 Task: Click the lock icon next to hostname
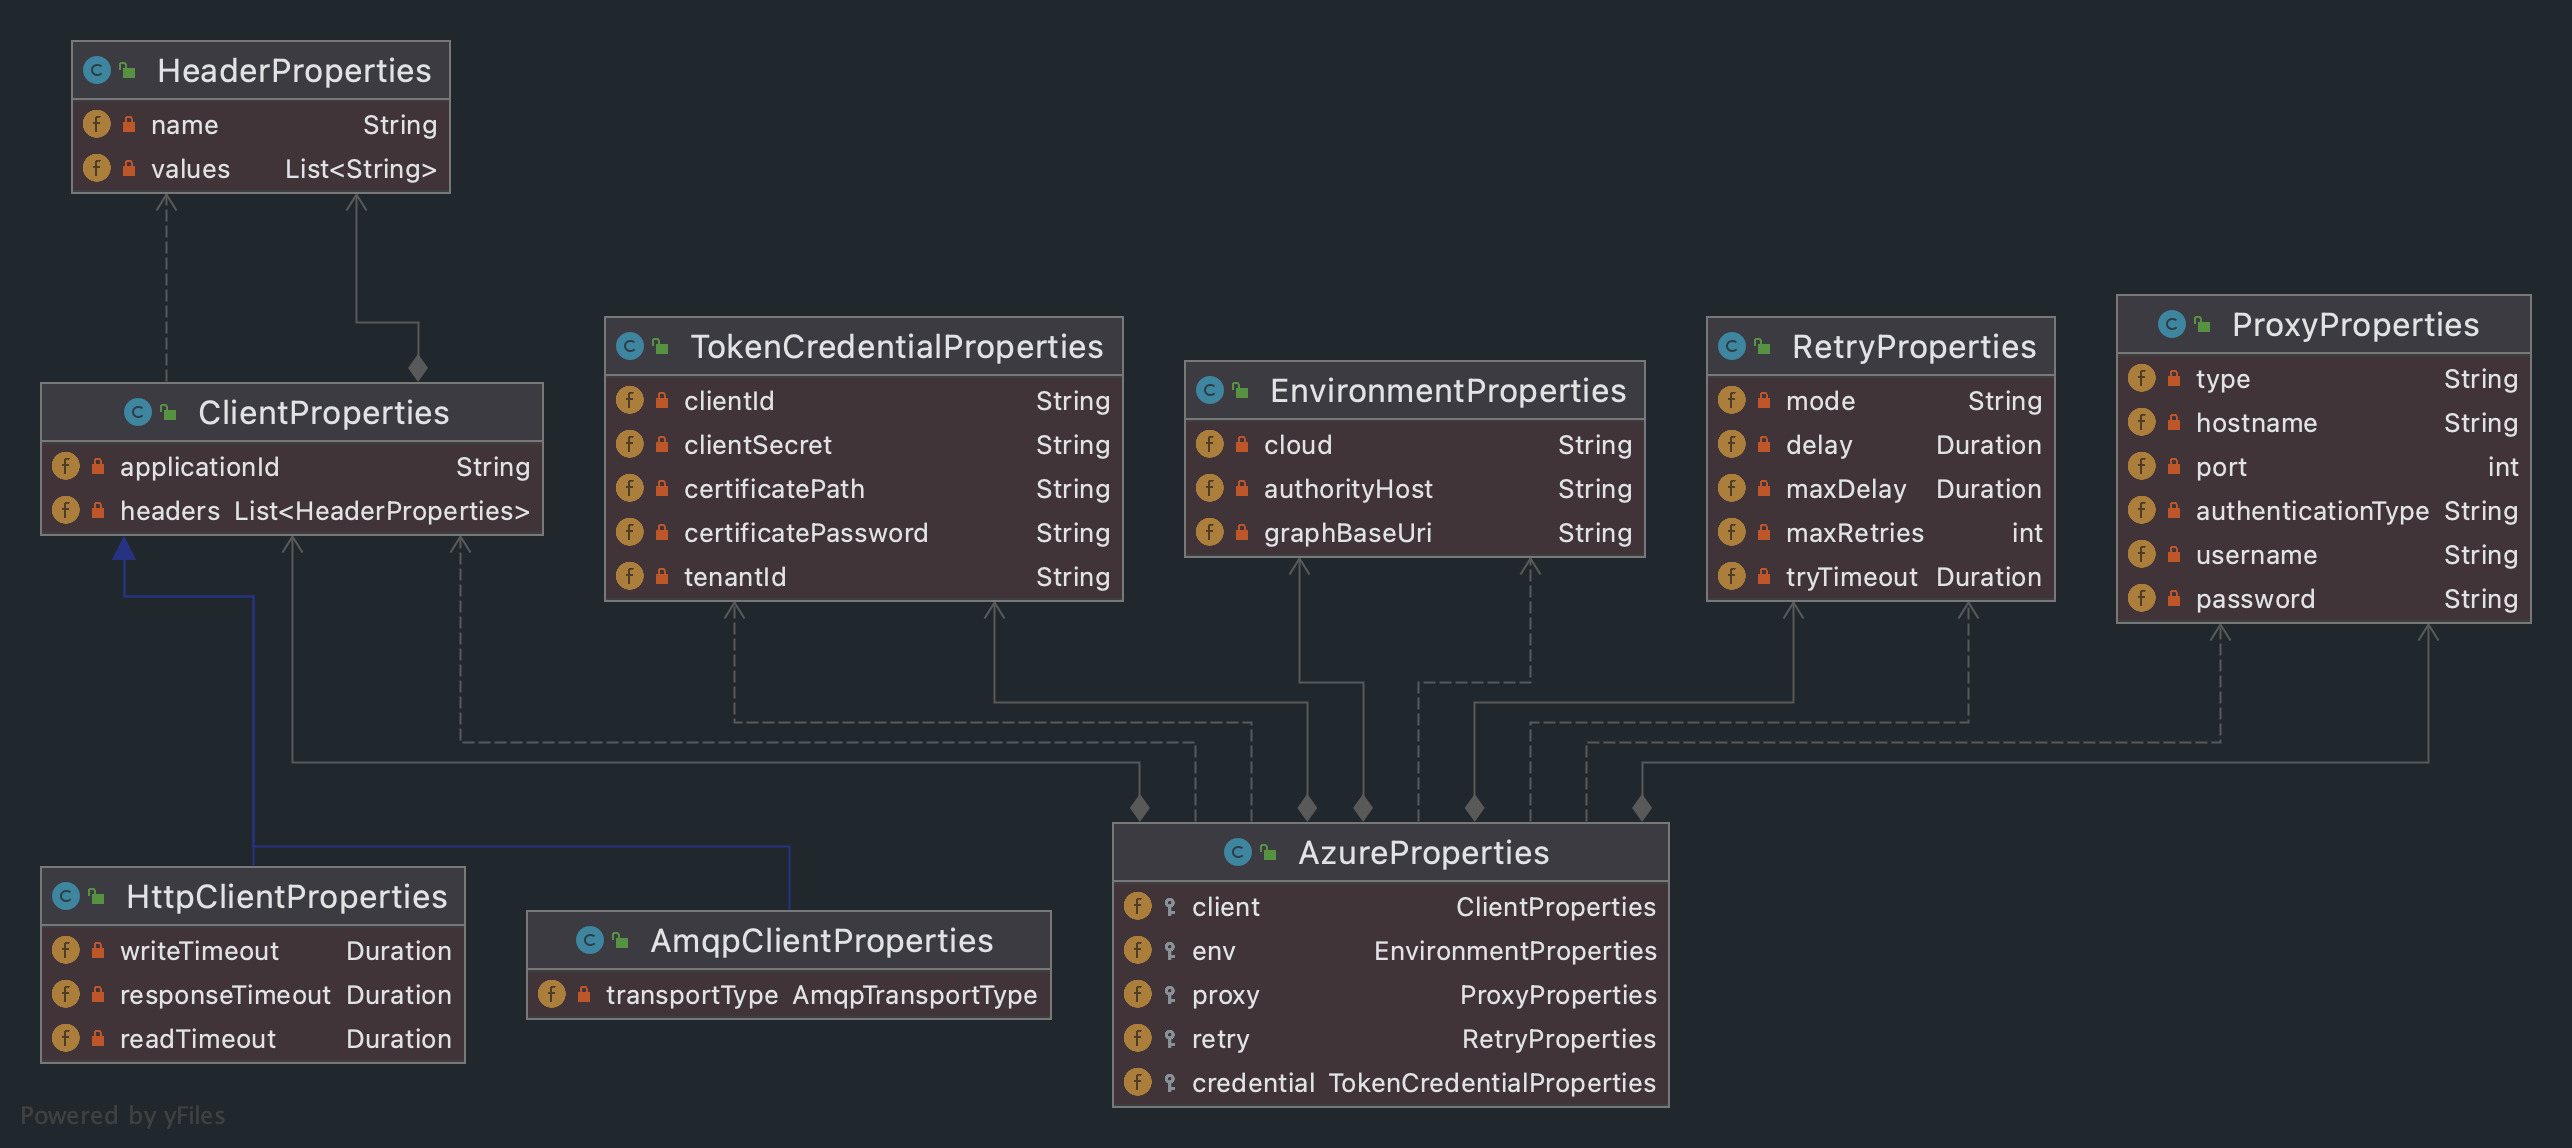click(2174, 423)
